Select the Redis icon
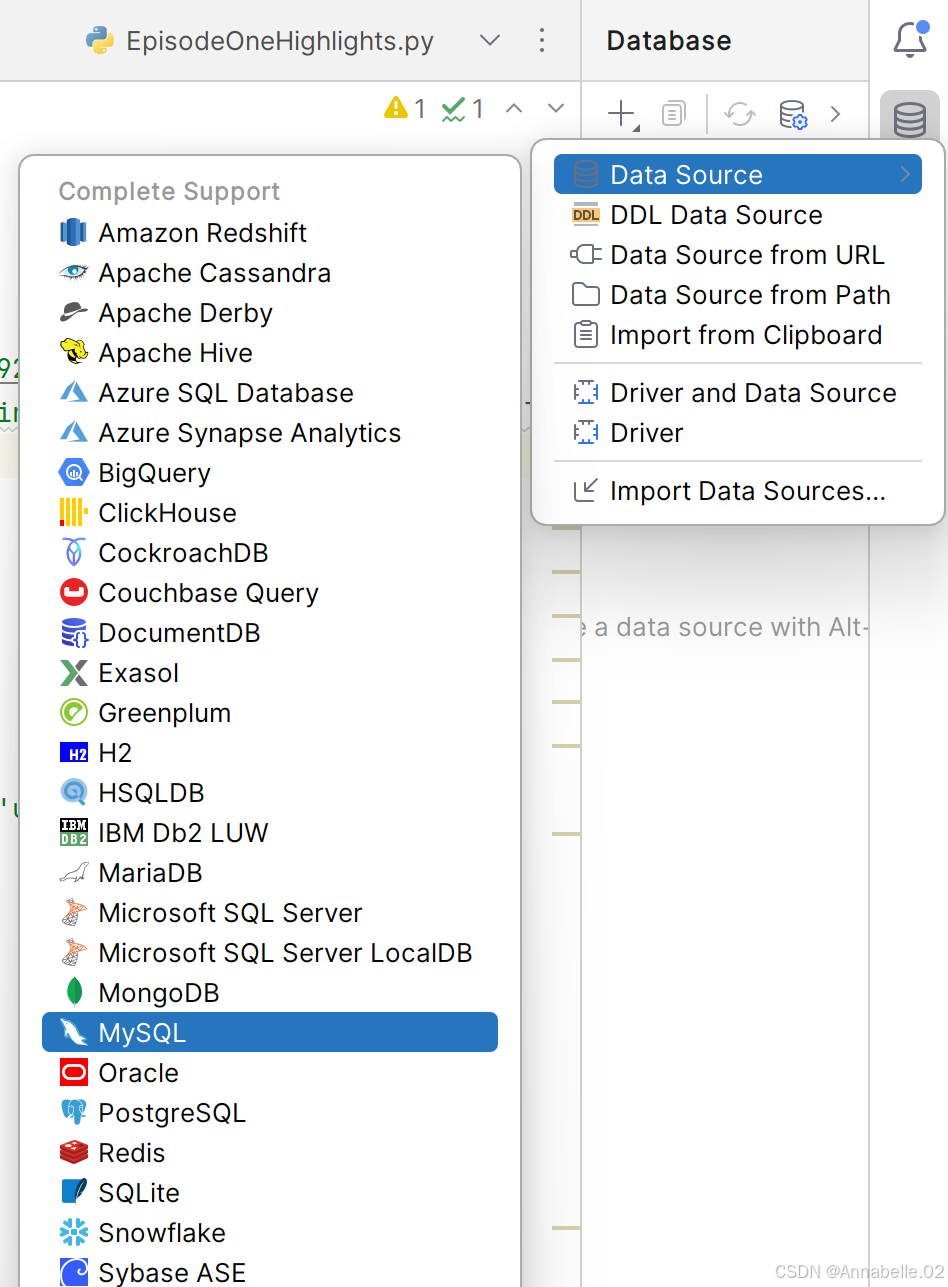 click(x=74, y=1153)
